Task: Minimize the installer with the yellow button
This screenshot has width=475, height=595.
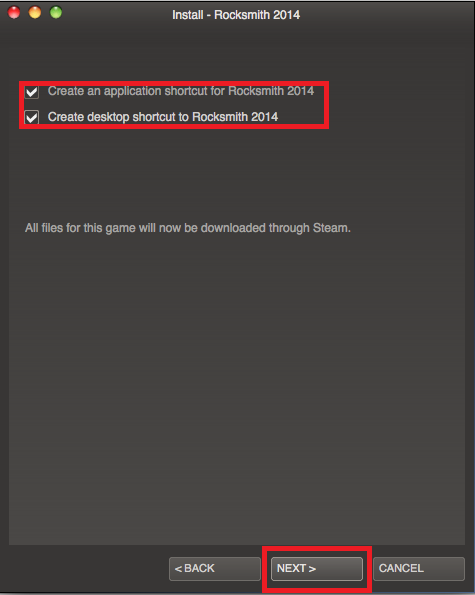Action: (x=35, y=13)
